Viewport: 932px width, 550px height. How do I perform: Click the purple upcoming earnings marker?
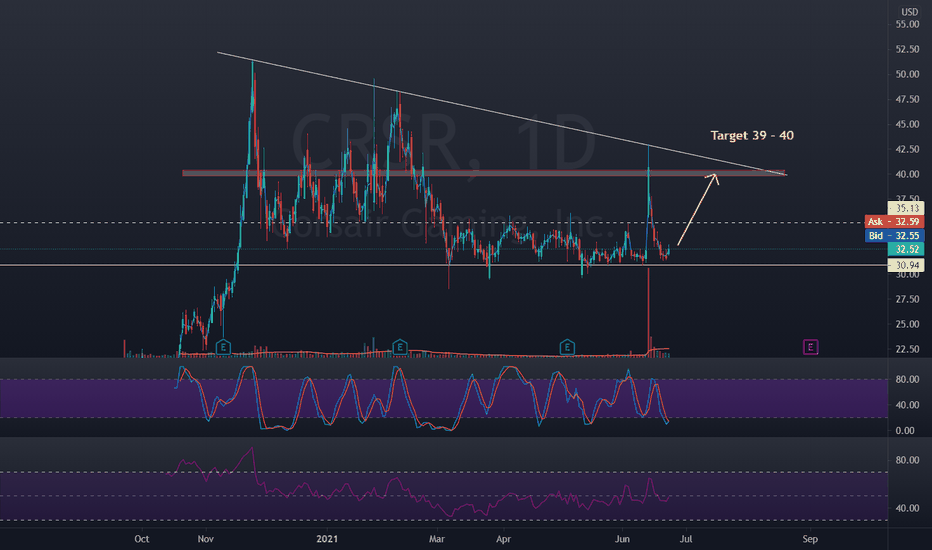pyautogui.click(x=811, y=347)
